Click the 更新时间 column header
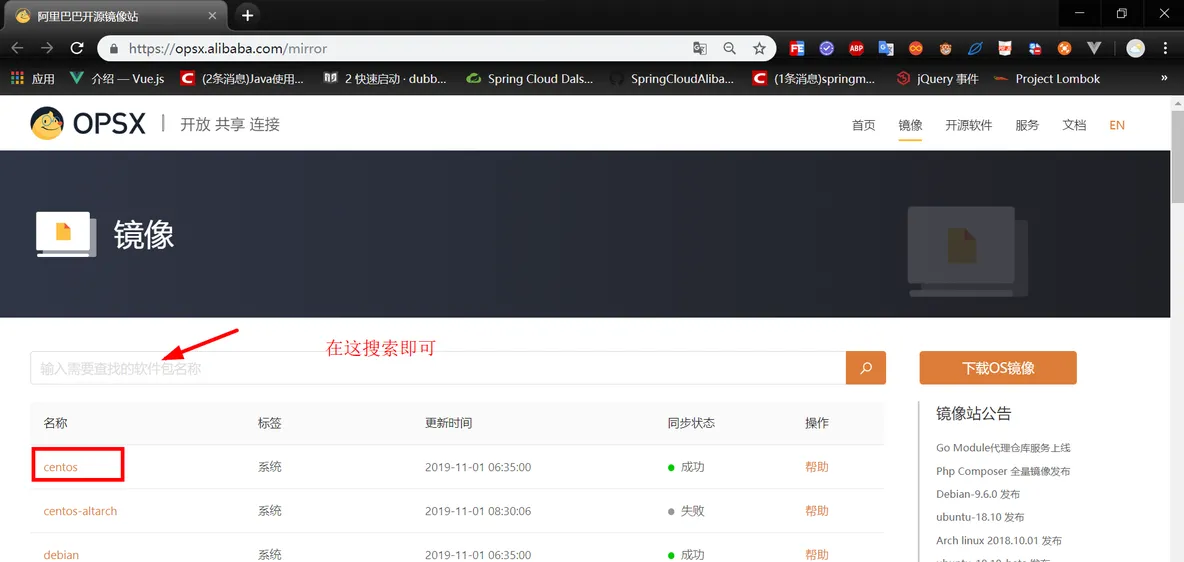Screen dimensions: 1184x562 point(449,423)
